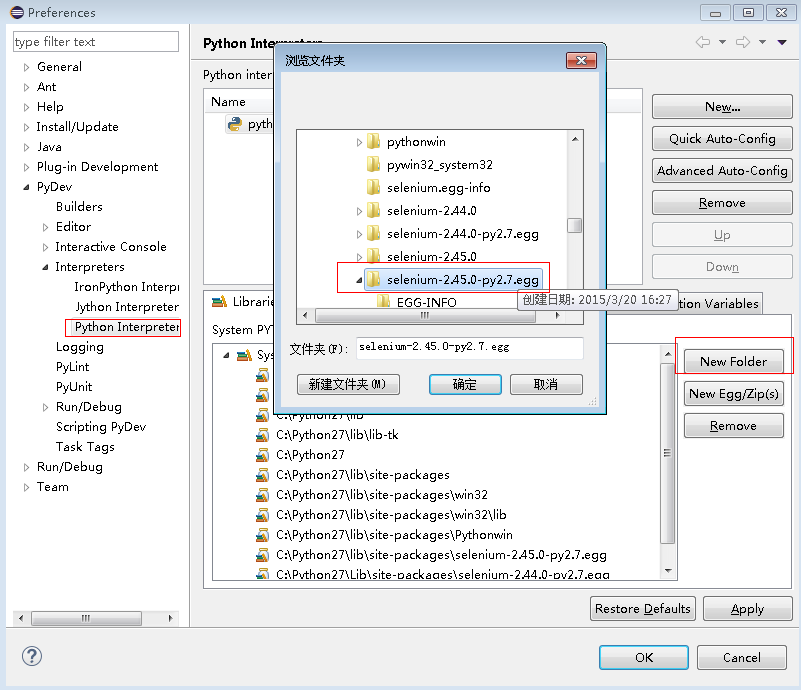Click the type filter text field
This screenshot has height=690, width=801.
point(96,41)
